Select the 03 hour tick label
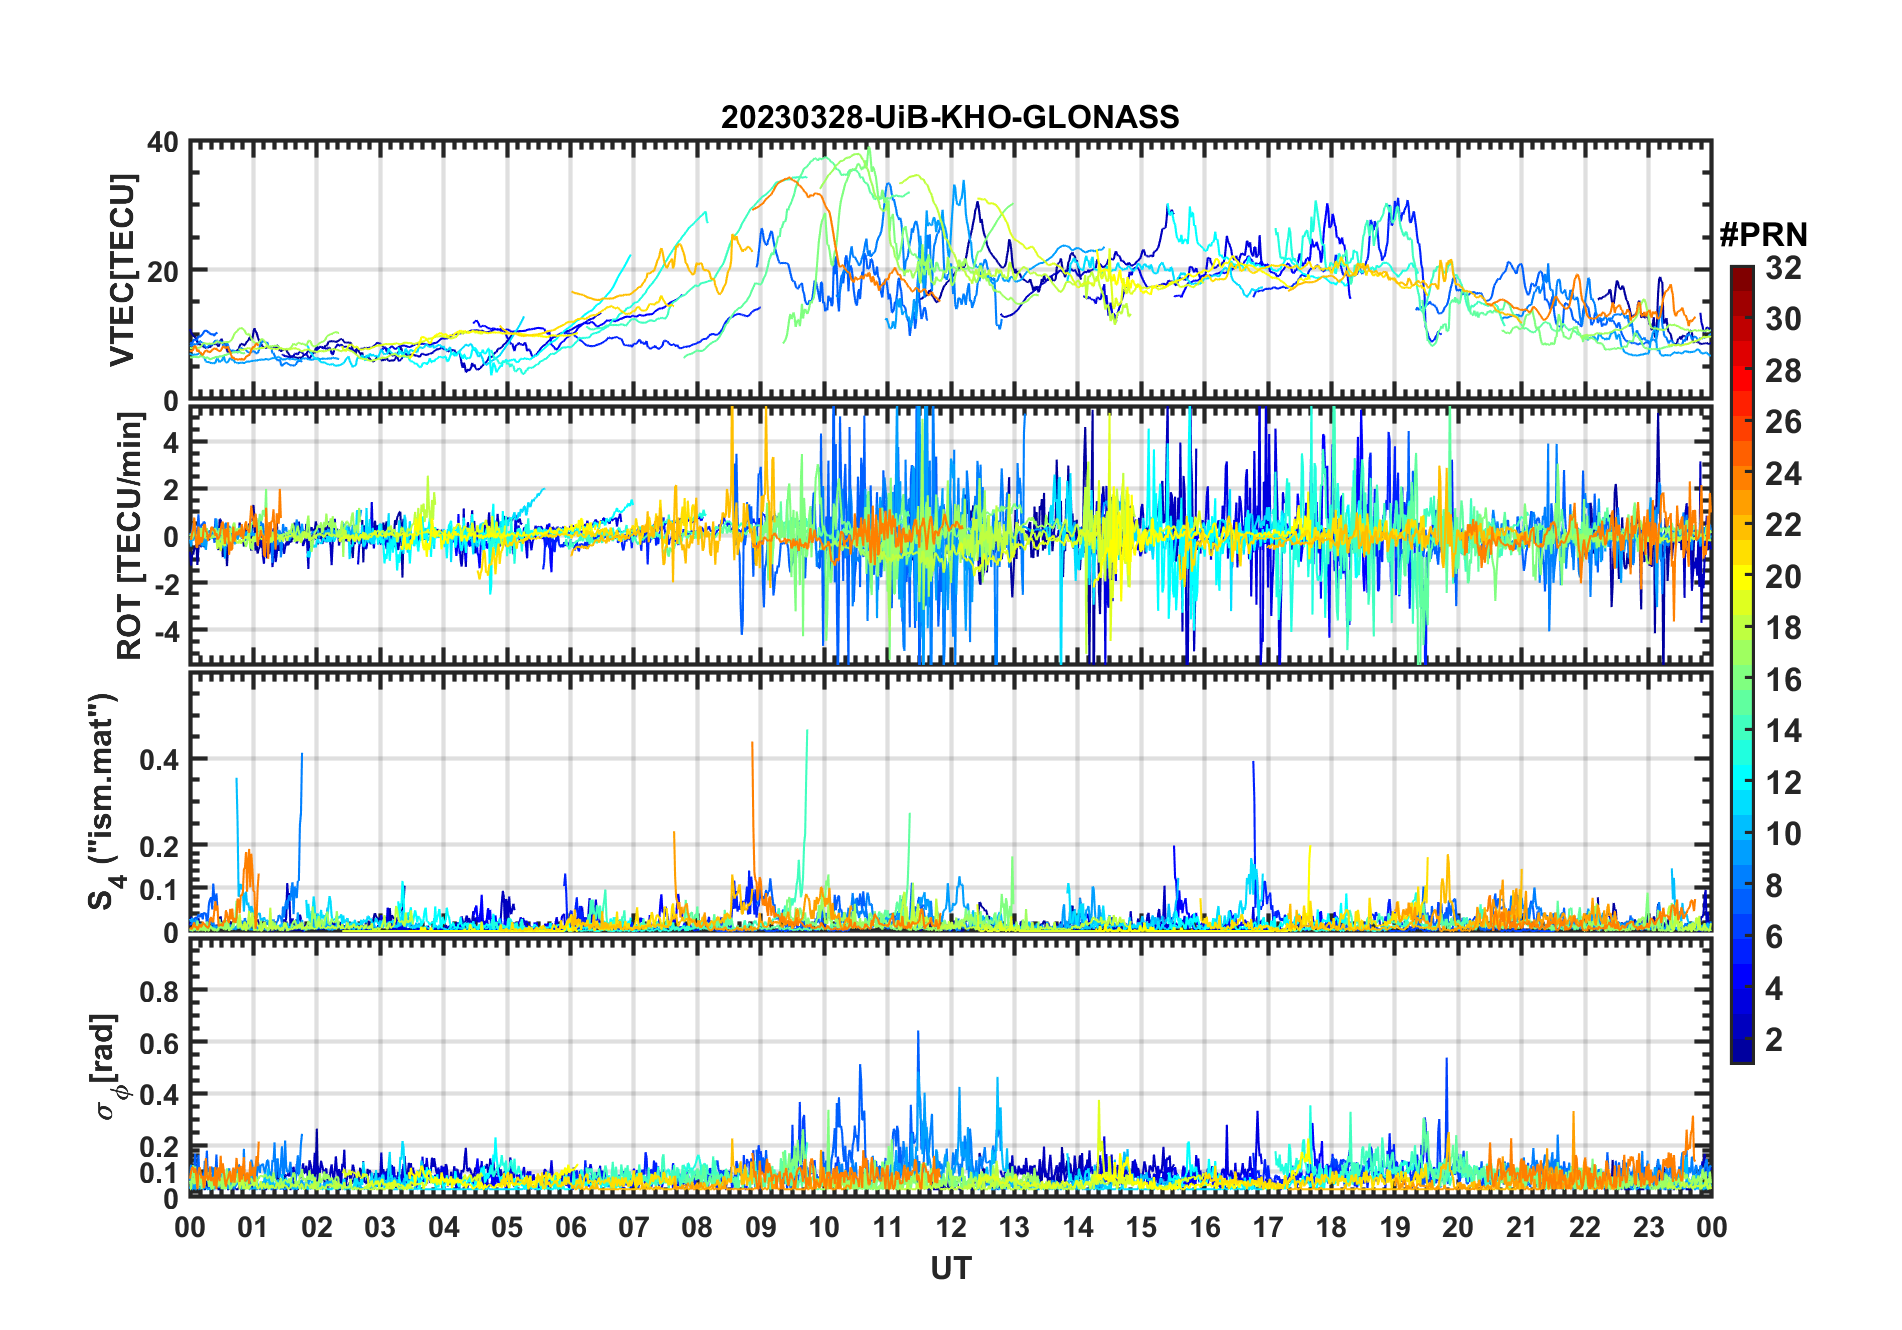Screen dimensions: 1902x1330 [380, 1227]
